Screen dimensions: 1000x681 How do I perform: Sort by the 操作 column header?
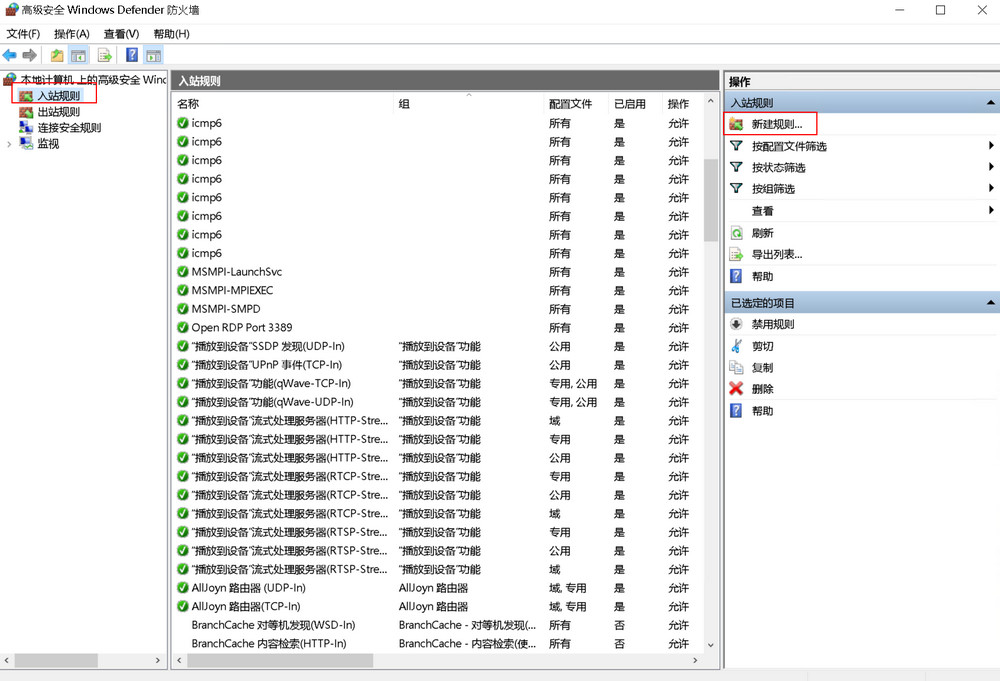[x=682, y=103]
